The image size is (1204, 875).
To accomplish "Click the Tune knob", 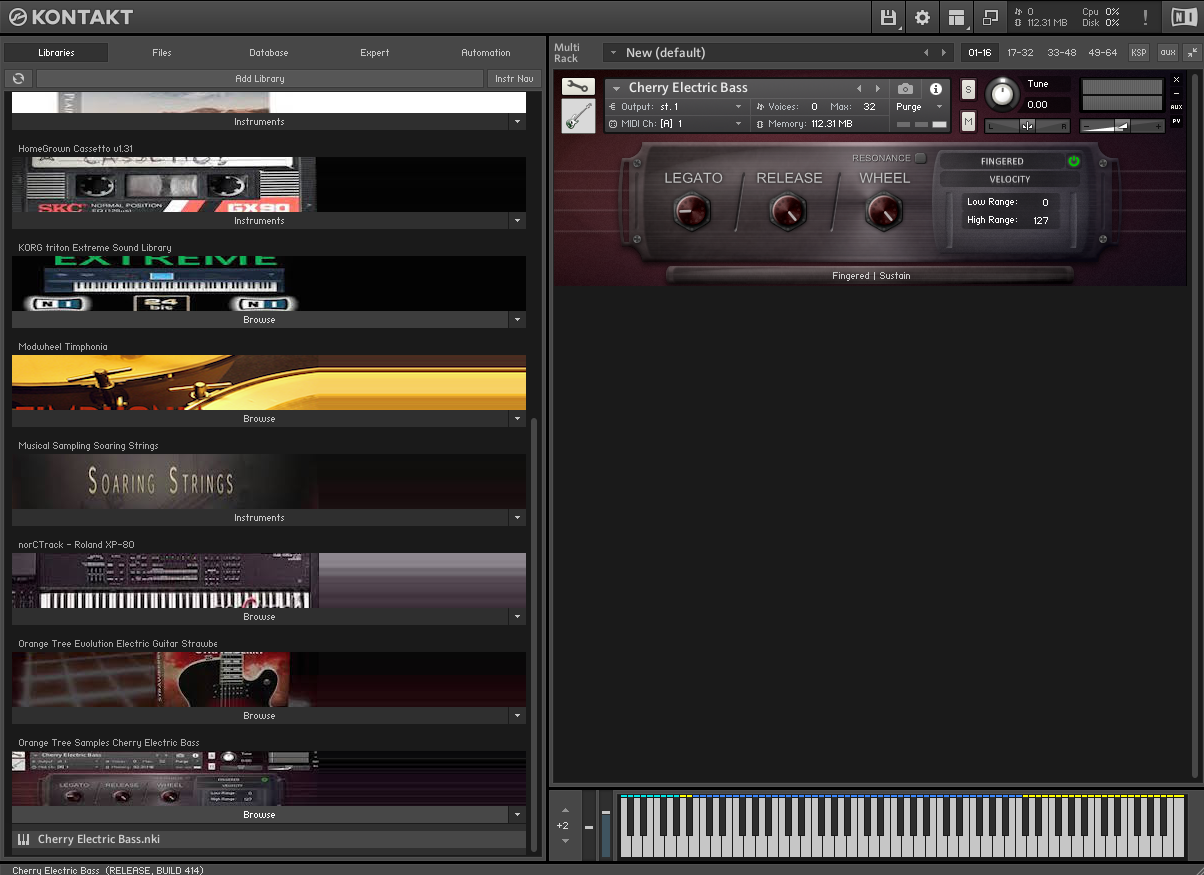I will tap(1000, 96).
